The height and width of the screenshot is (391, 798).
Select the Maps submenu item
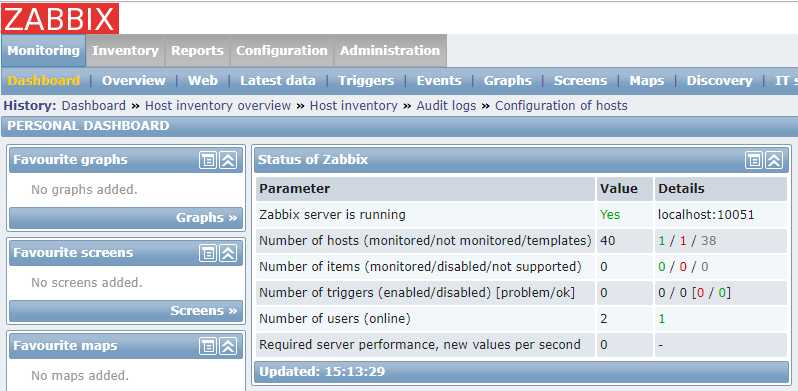coord(647,80)
